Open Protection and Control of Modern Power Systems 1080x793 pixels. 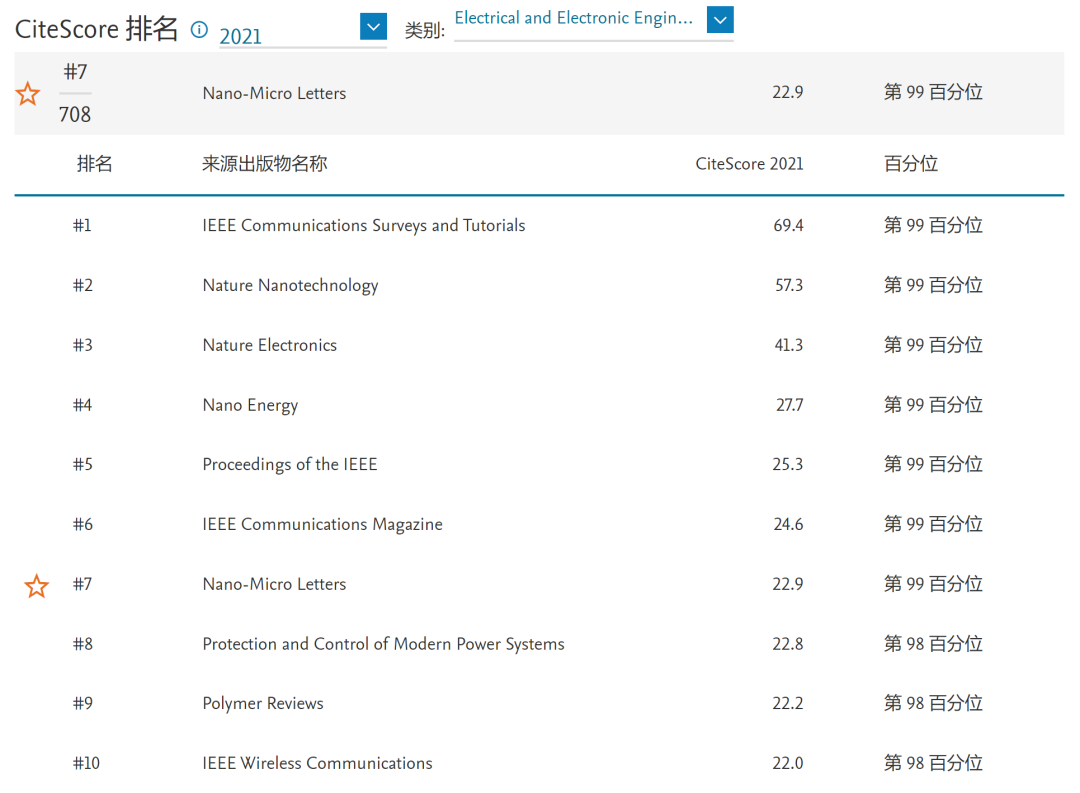click(384, 644)
